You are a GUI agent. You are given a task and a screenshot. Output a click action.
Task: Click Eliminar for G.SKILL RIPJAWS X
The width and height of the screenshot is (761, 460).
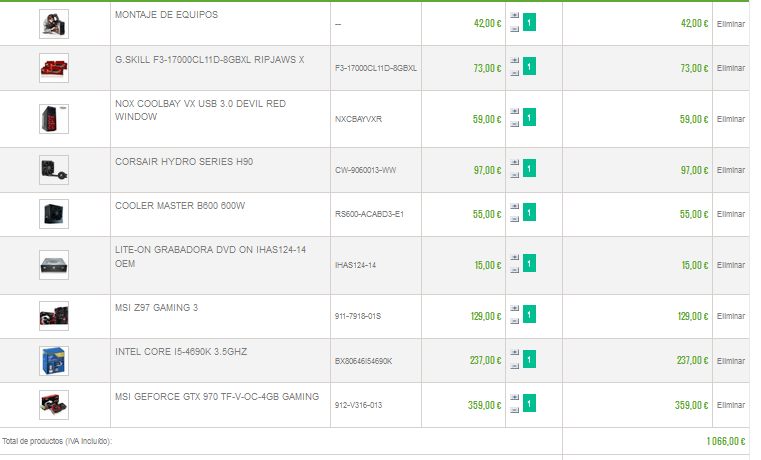[730, 68]
